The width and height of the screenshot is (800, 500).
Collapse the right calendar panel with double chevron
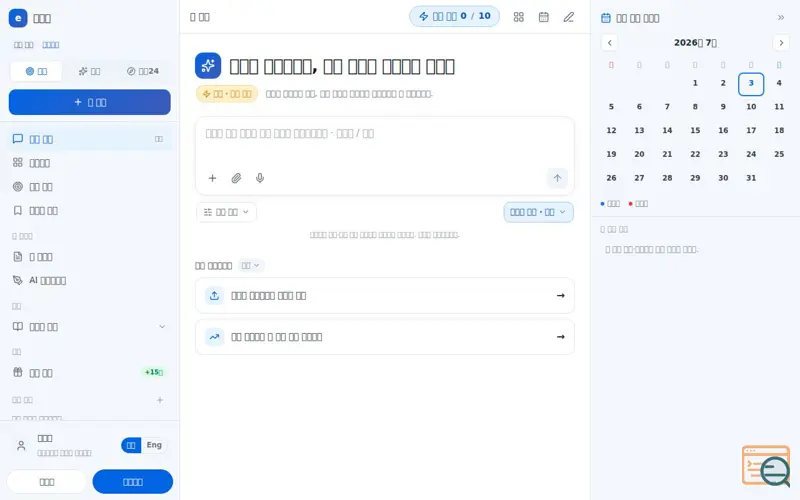781,18
